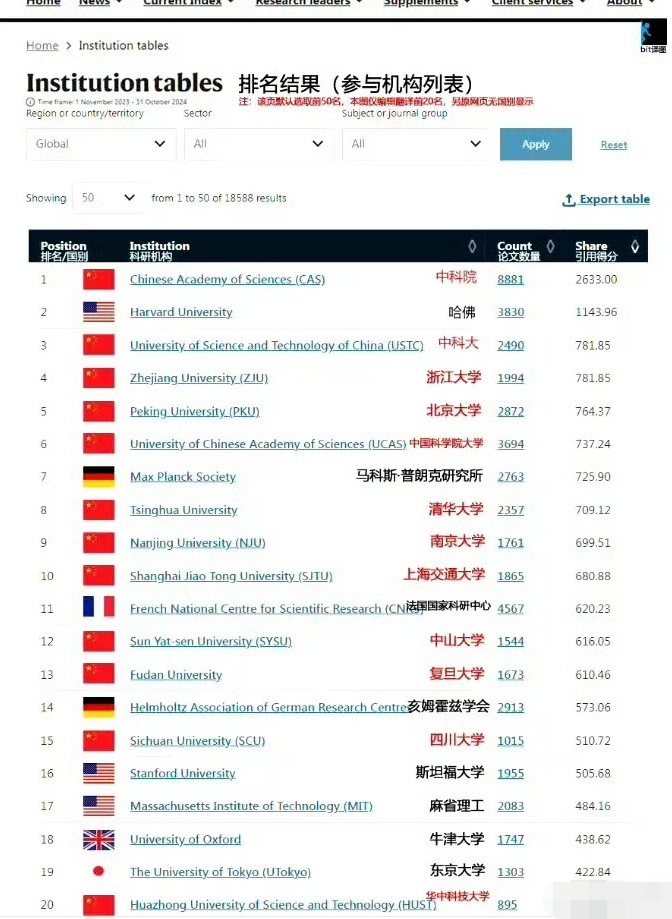
Task: Click the China flag in the Fudan University row
Action: click(98, 675)
